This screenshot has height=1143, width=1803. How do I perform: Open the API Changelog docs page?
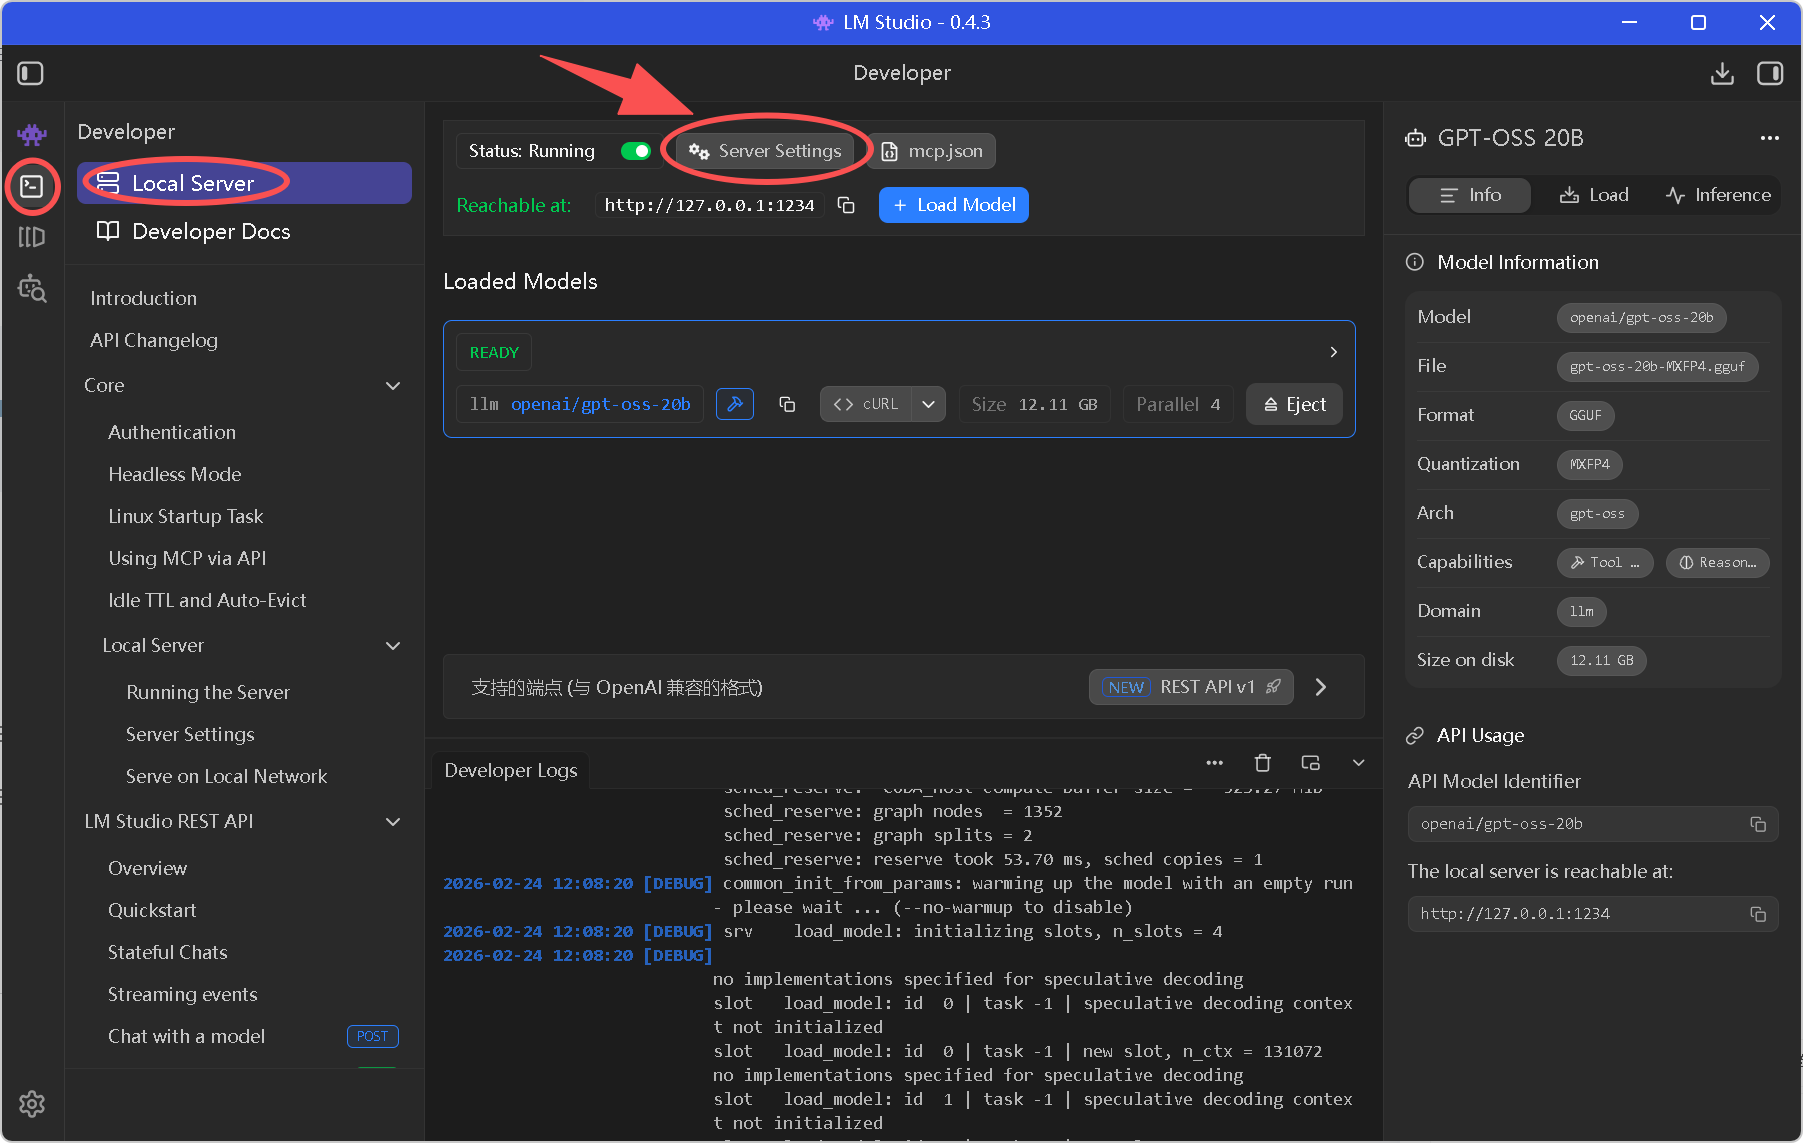click(x=154, y=340)
